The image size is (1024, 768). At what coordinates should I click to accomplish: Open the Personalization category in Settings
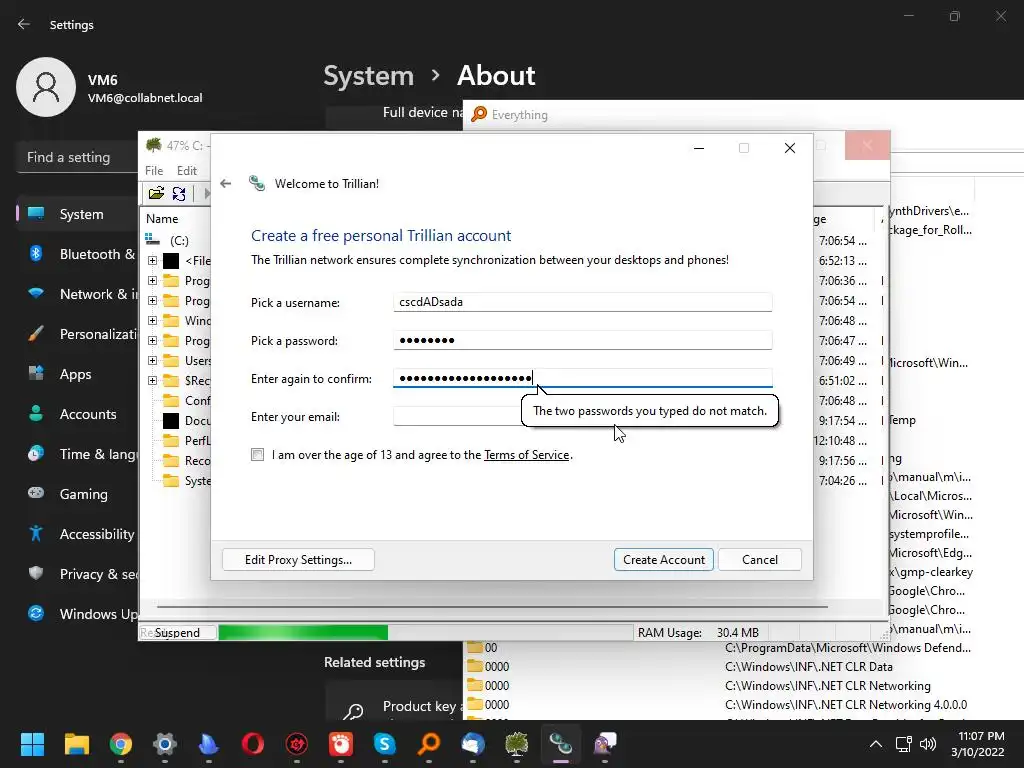click(x=77, y=334)
